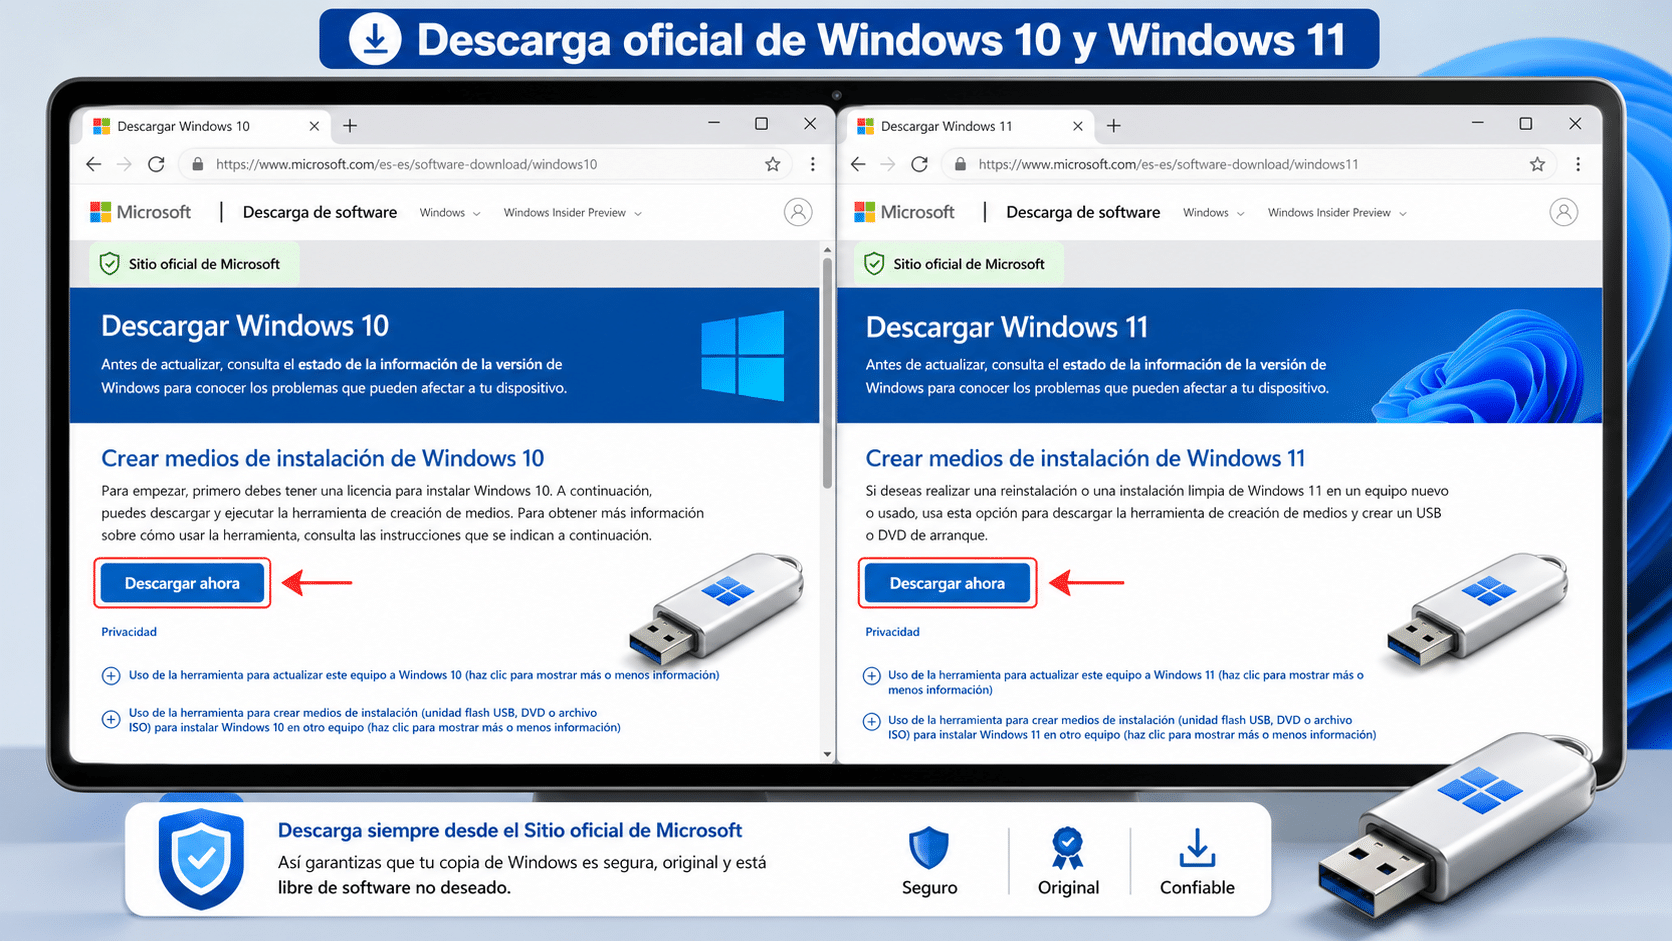Open version information status link on Windows 11 page
The width and height of the screenshot is (1672, 941).
1184,364
